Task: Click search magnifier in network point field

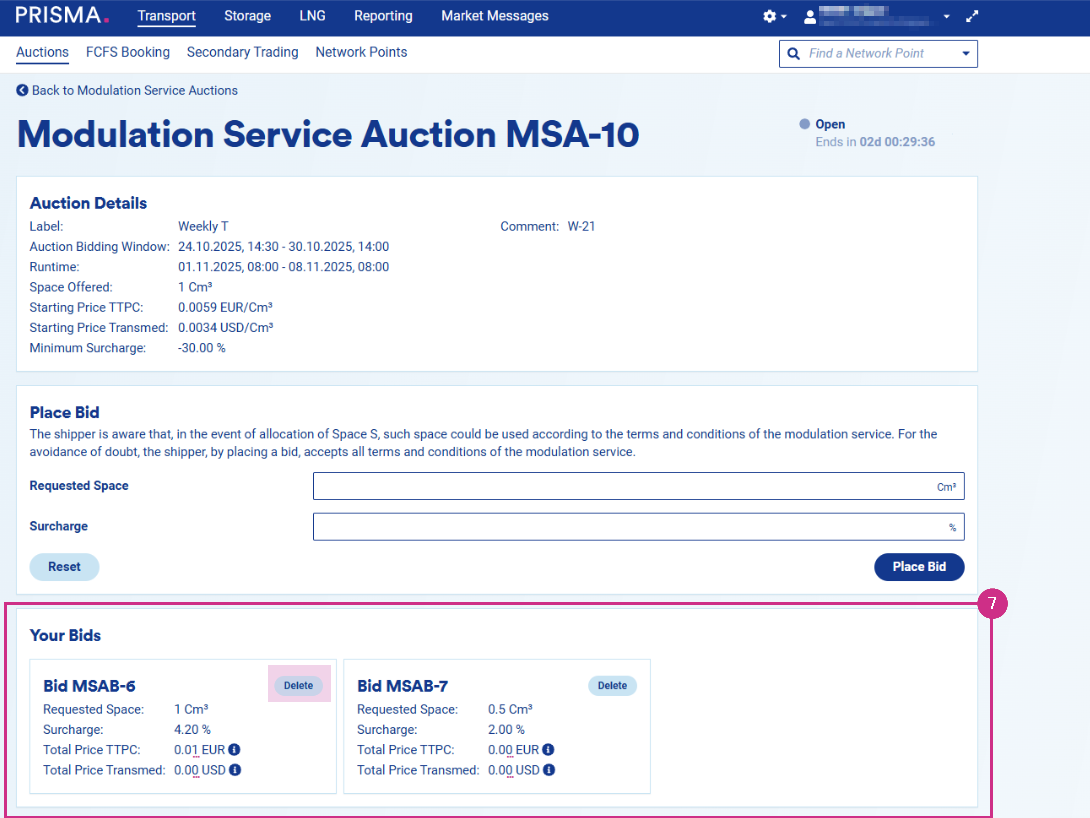Action: (x=794, y=54)
